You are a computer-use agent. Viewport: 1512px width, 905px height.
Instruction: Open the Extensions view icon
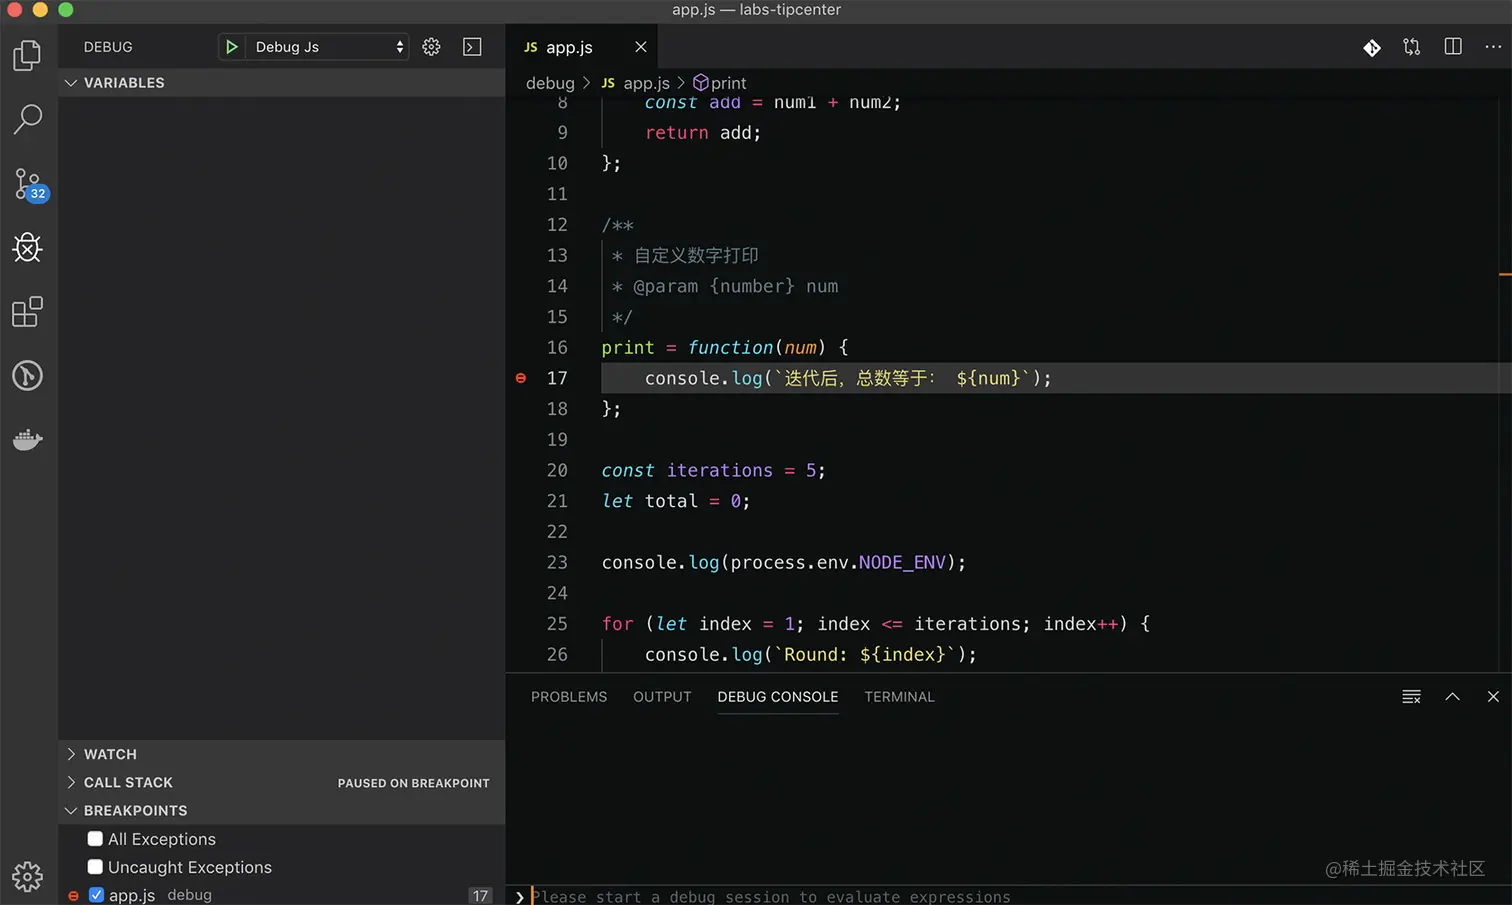(28, 312)
